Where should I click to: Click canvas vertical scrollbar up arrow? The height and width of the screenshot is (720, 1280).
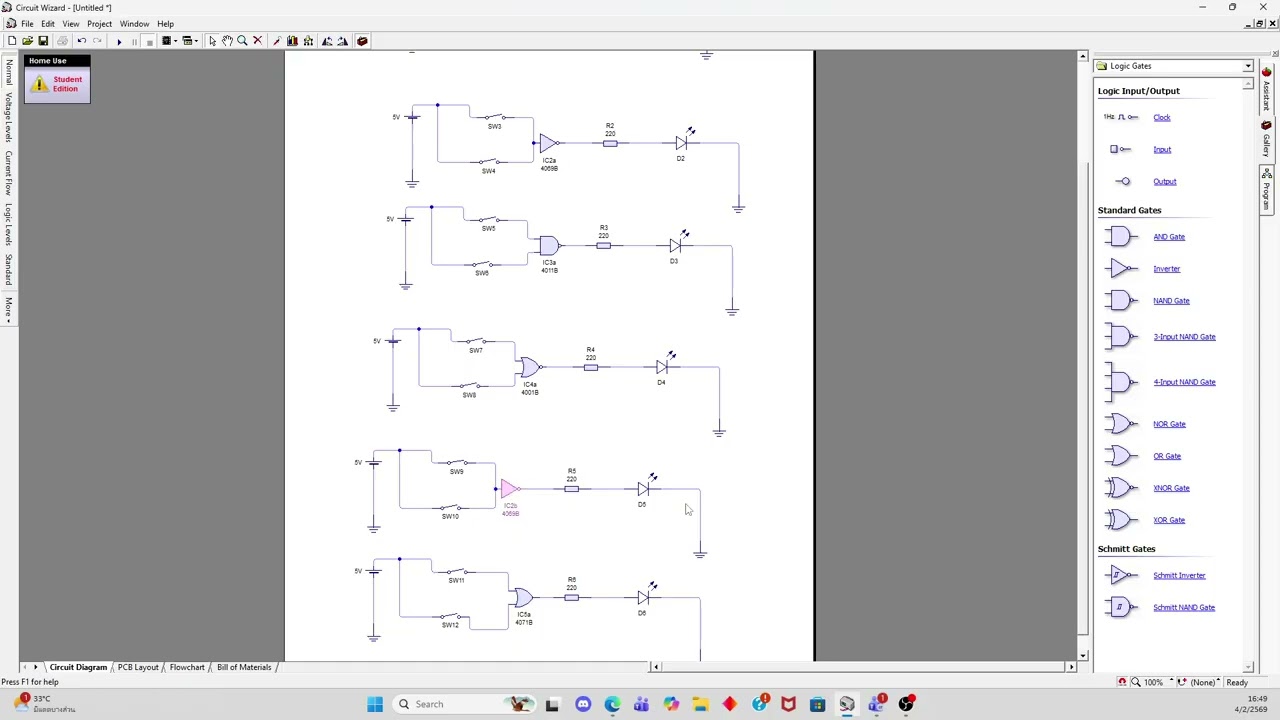point(1082,56)
